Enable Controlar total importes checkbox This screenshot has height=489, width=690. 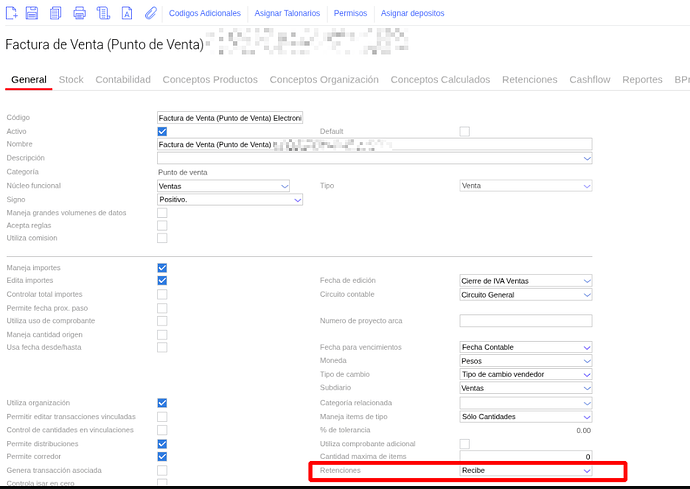tap(162, 294)
